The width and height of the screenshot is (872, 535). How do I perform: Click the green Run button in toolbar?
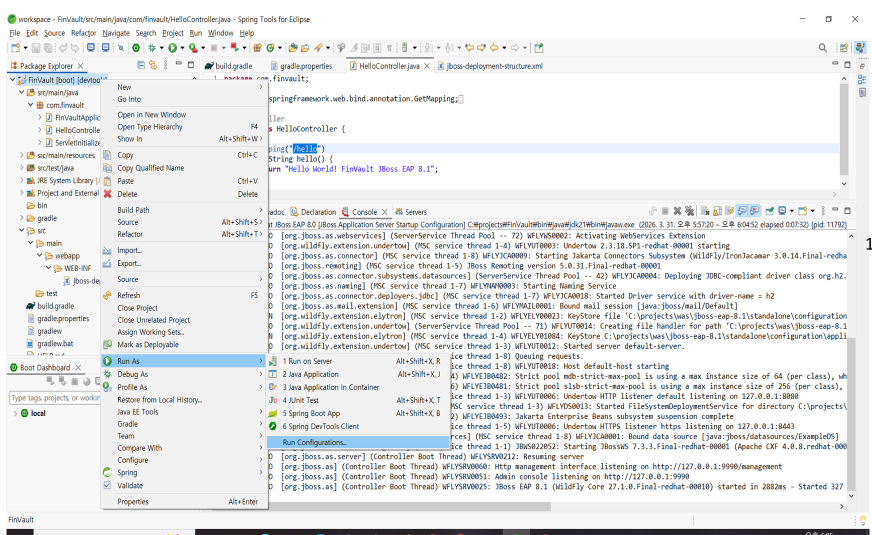(x=172, y=48)
